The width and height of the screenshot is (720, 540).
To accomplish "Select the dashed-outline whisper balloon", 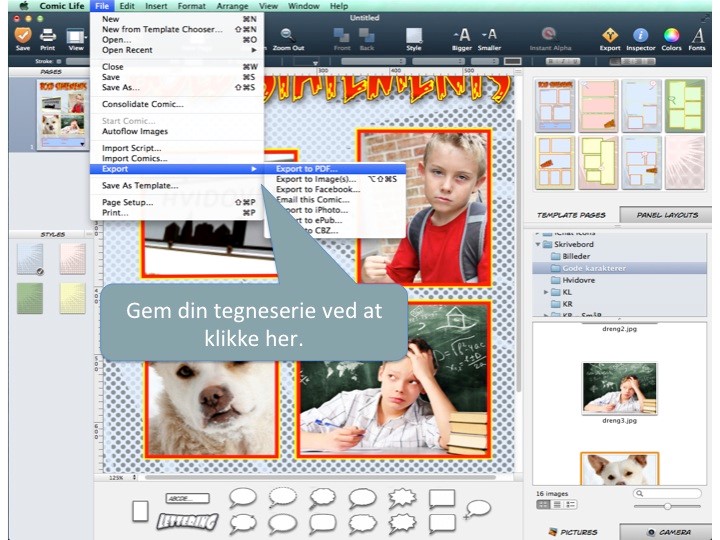I will tap(282, 497).
